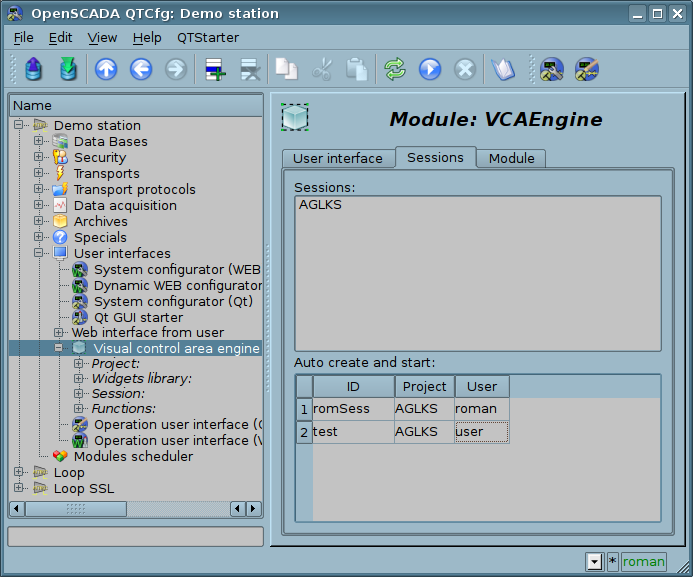Collapse the User interfaces tree node
The image size is (693, 577).
point(39,254)
